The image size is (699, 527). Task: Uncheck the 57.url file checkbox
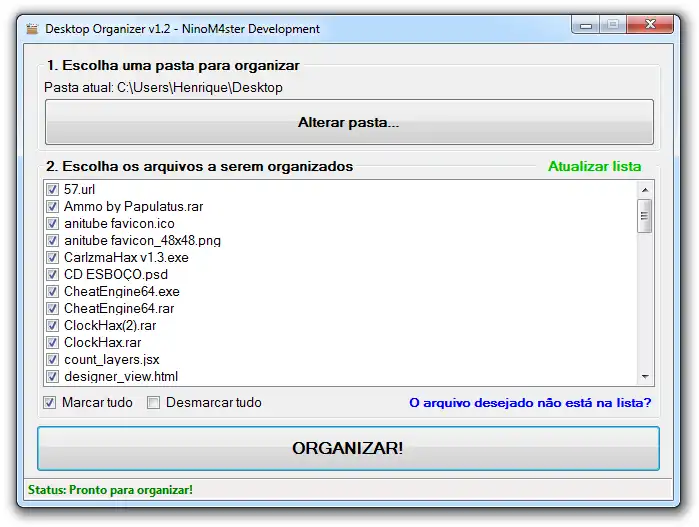52,189
